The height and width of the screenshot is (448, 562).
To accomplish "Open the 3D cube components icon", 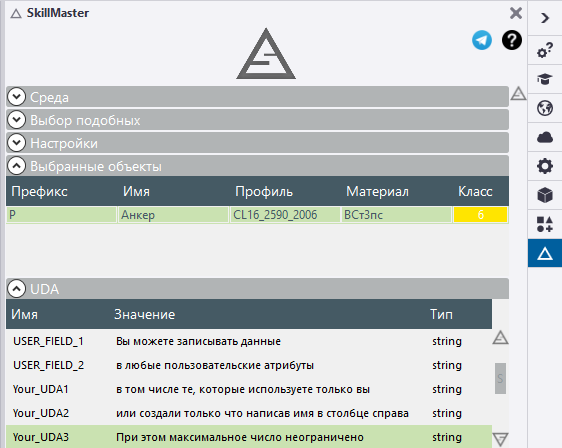I will pyautogui.click(x=545, y=195).
